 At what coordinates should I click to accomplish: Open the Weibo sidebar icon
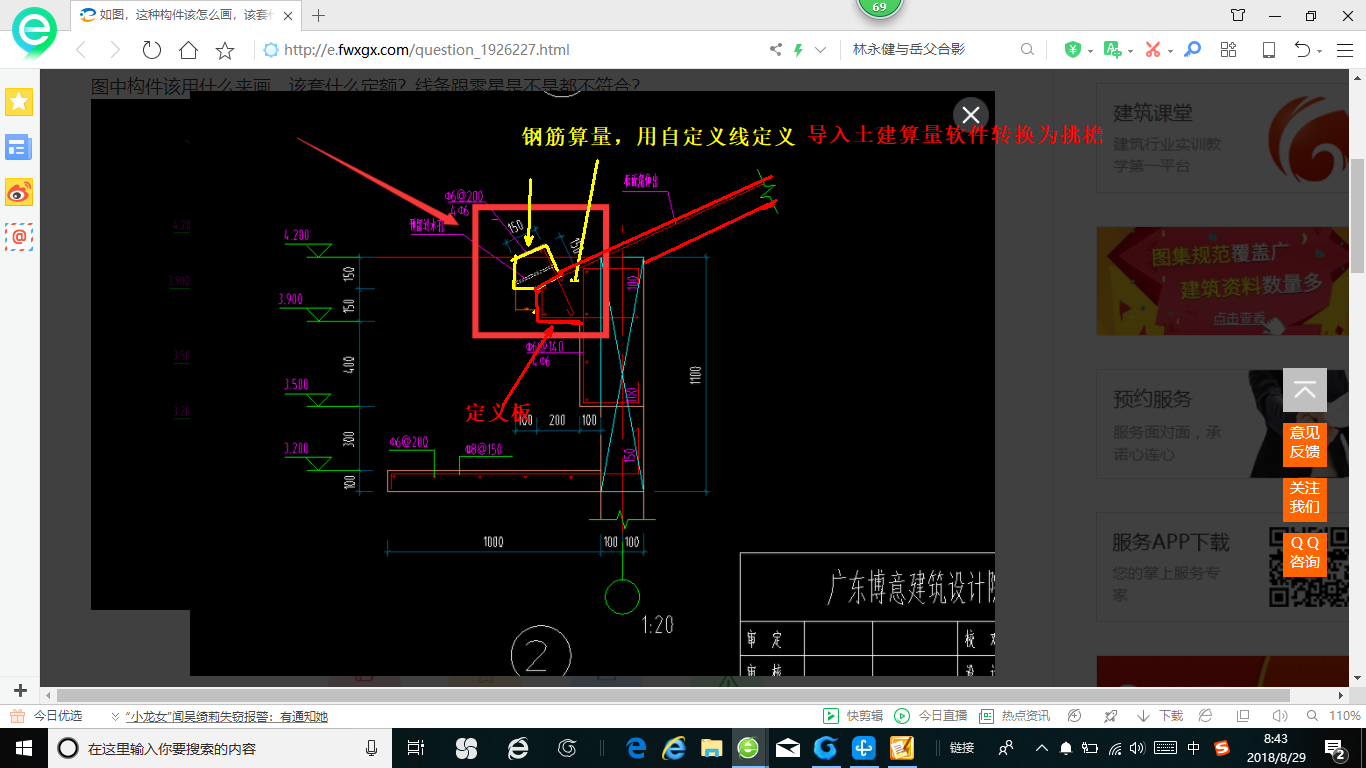click(19, 192)
